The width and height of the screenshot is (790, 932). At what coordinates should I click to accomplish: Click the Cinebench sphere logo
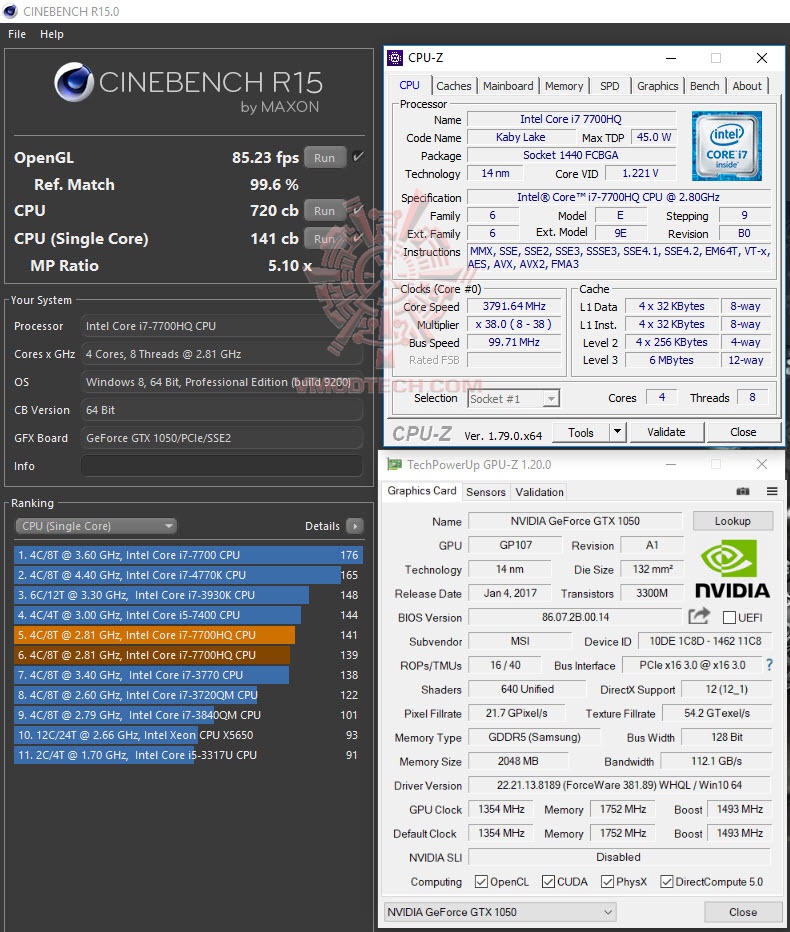click(x=74, y=82)
